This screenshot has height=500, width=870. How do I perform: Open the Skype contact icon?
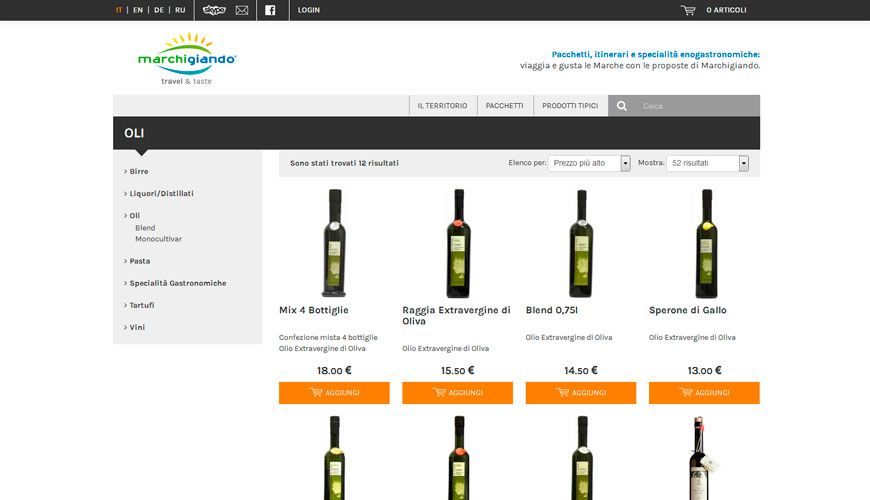coord(214,10)
